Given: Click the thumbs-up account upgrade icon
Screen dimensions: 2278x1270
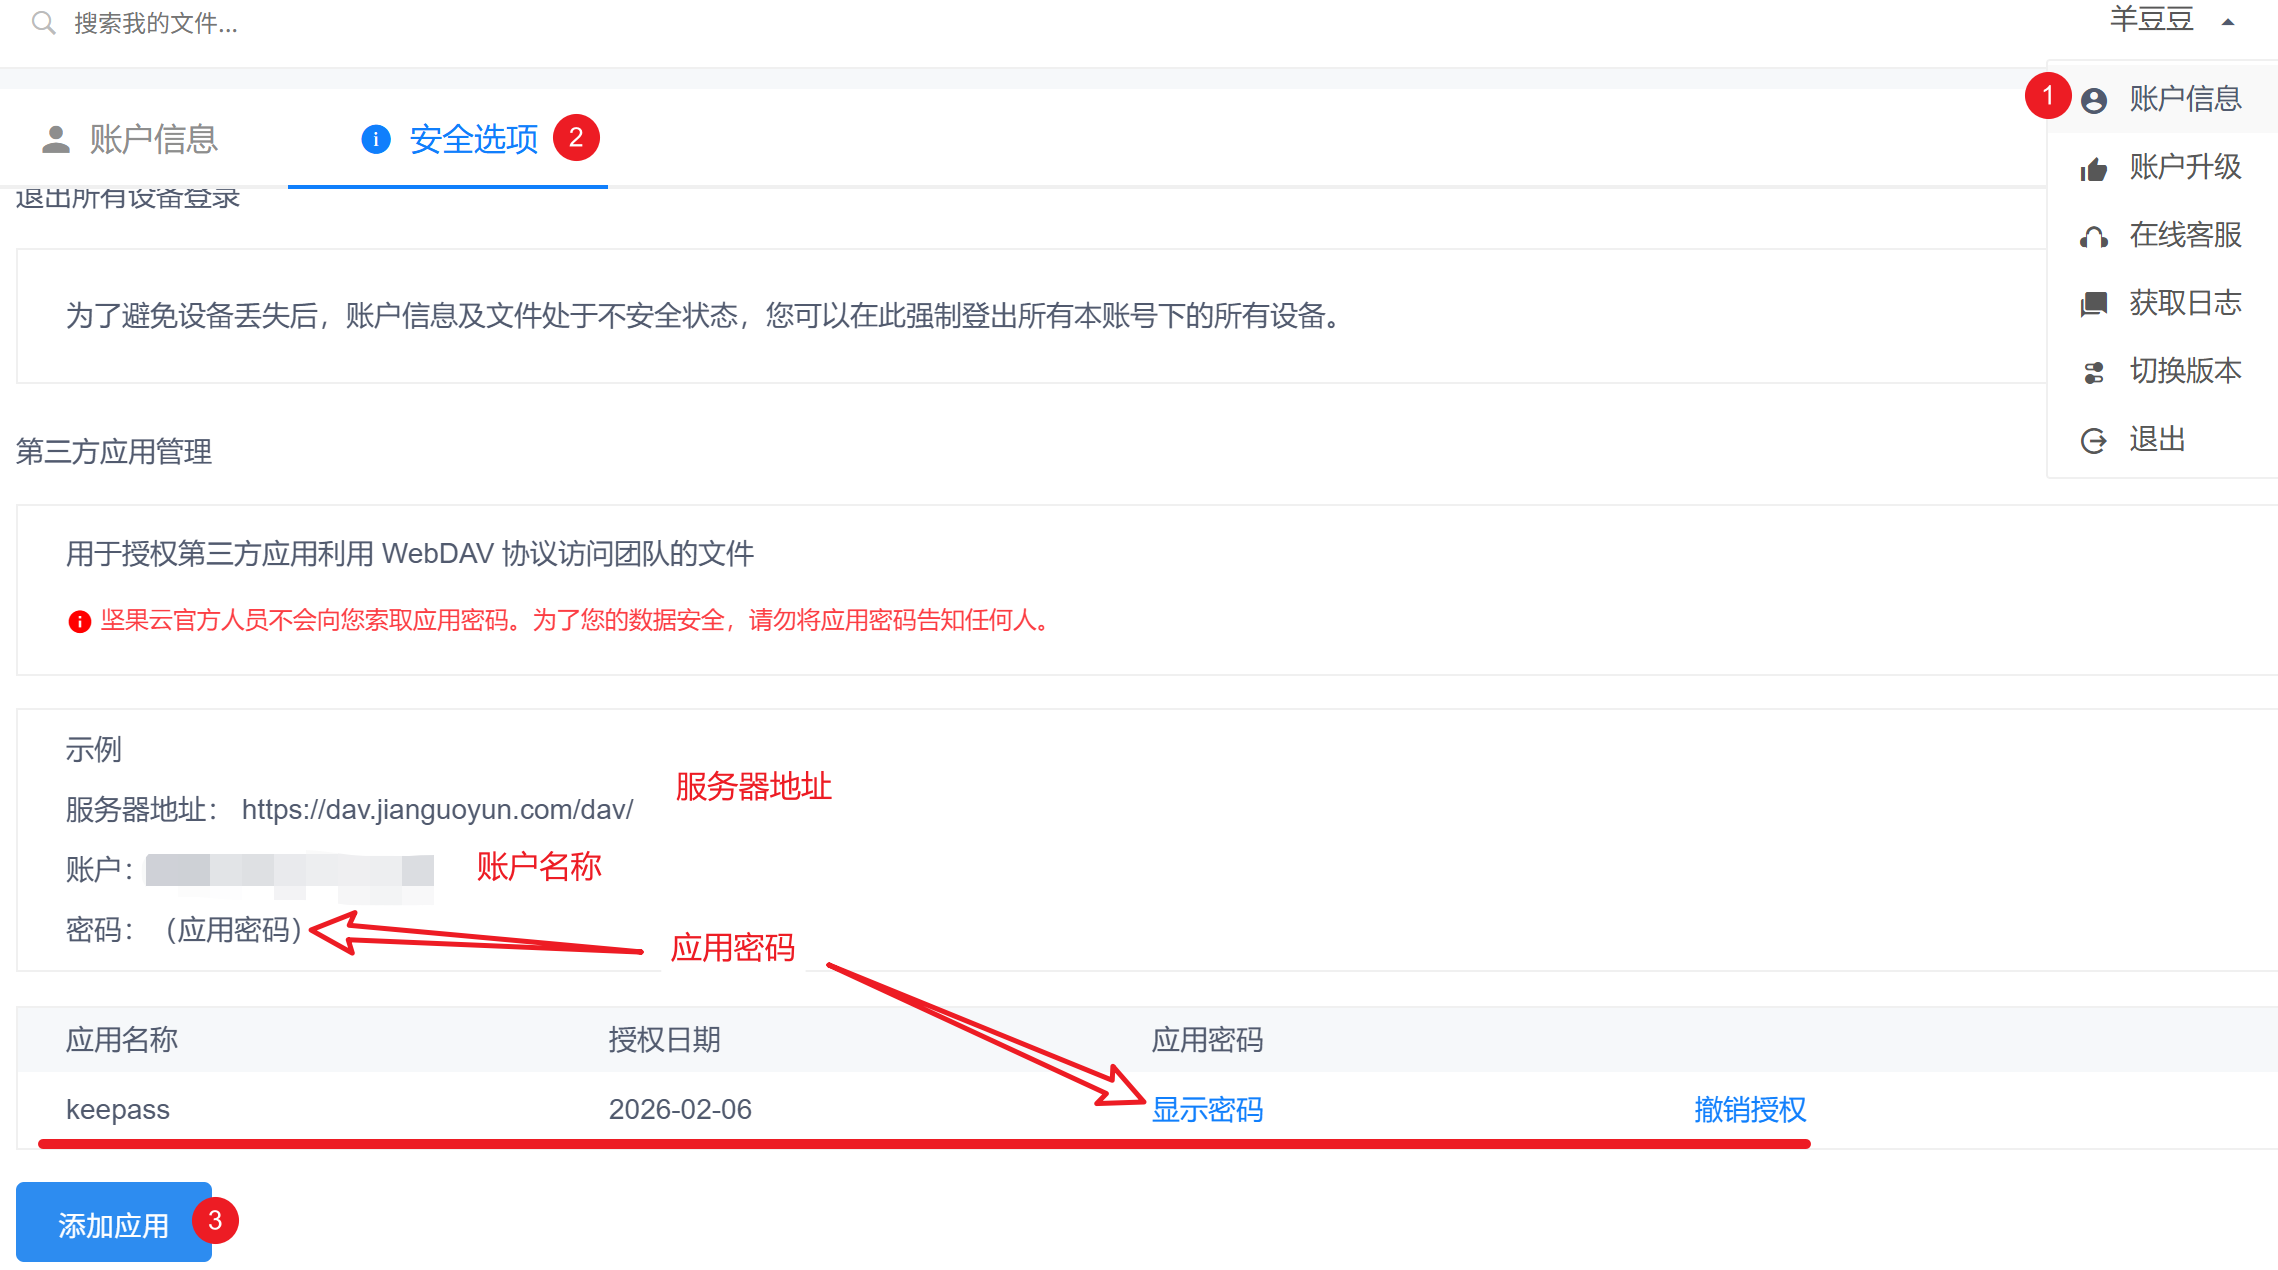Looking at the screenshot, I should (x=2093, y=168).
